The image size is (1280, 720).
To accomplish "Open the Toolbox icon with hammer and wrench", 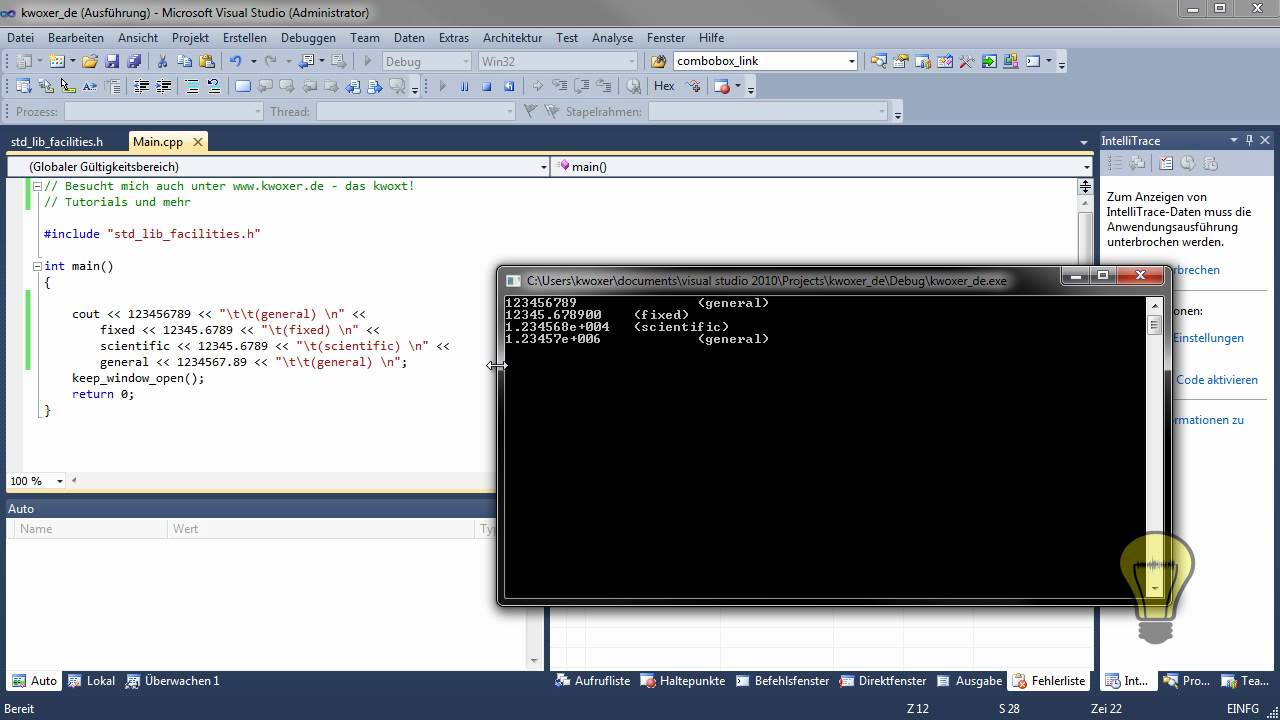I will tap(967, 61).
